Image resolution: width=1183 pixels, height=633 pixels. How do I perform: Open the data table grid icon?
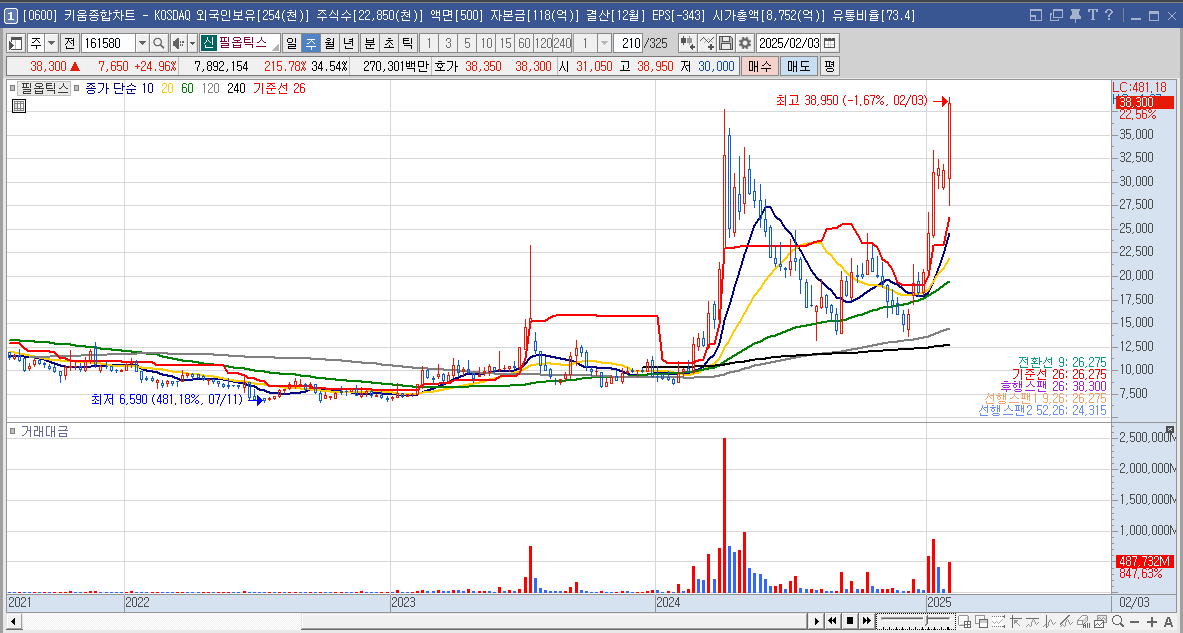pos(19,106)
